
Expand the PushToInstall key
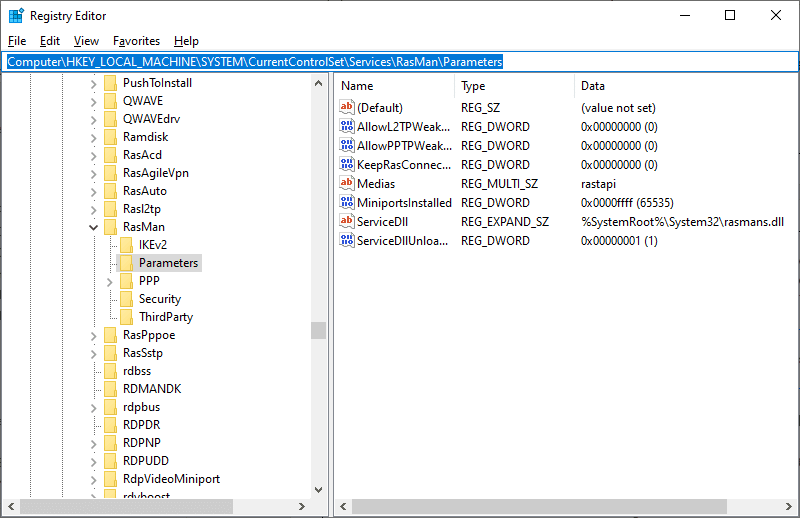point(93,84)
